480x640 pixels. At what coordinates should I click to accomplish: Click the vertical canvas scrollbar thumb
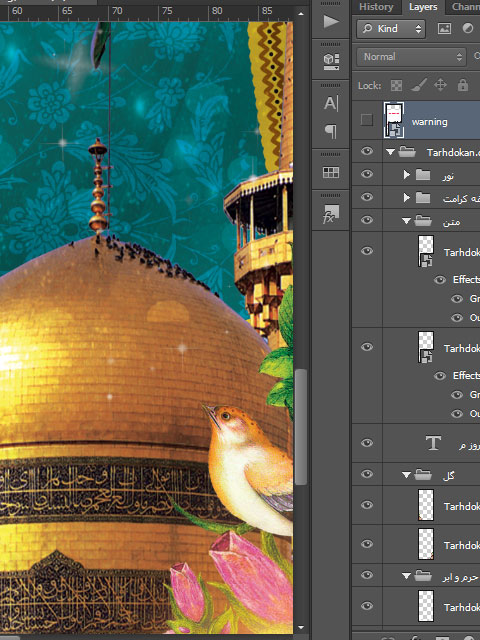pos(301,427)
